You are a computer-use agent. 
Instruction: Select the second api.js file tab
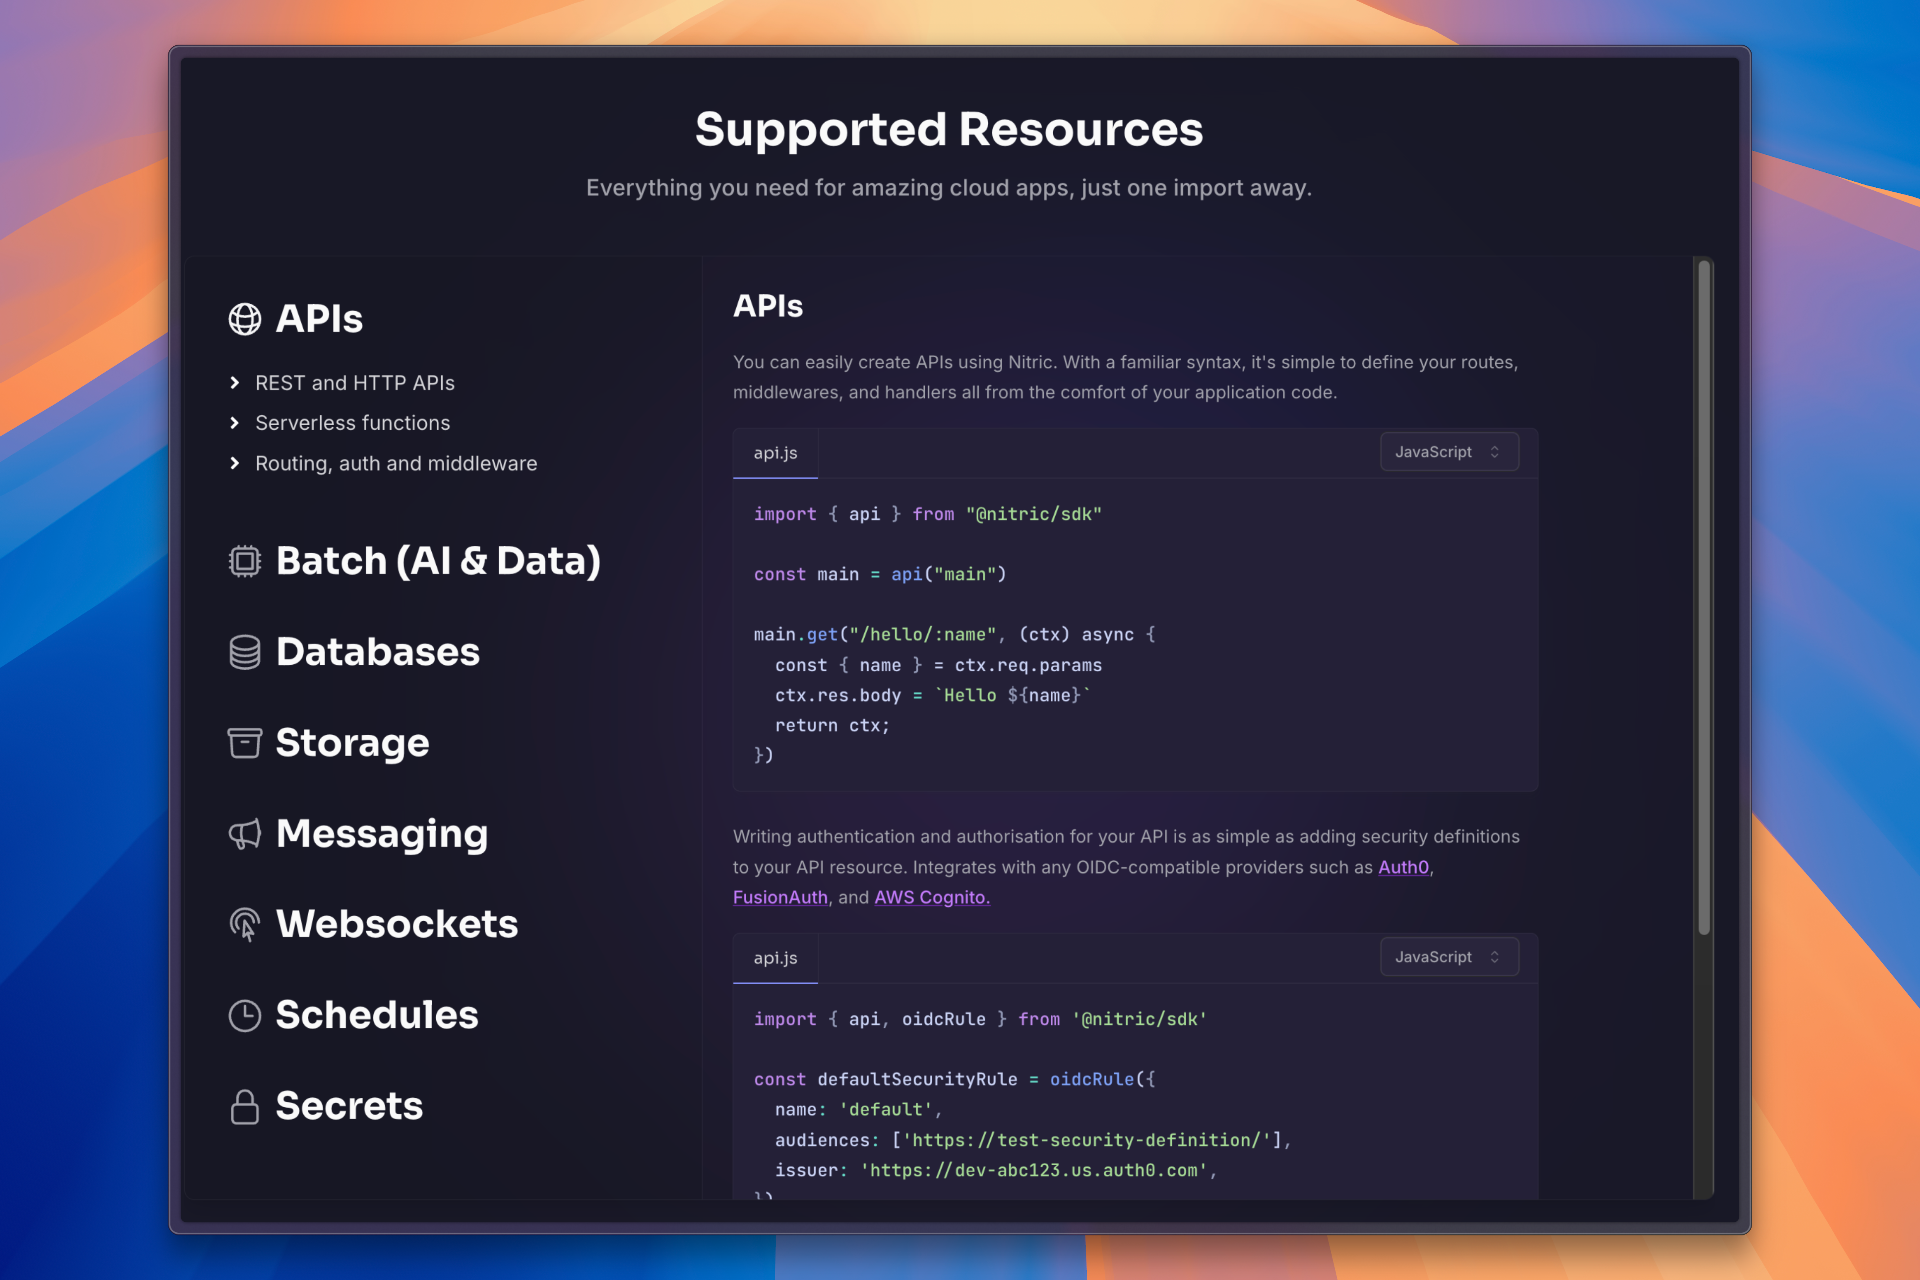coord(775,958)
